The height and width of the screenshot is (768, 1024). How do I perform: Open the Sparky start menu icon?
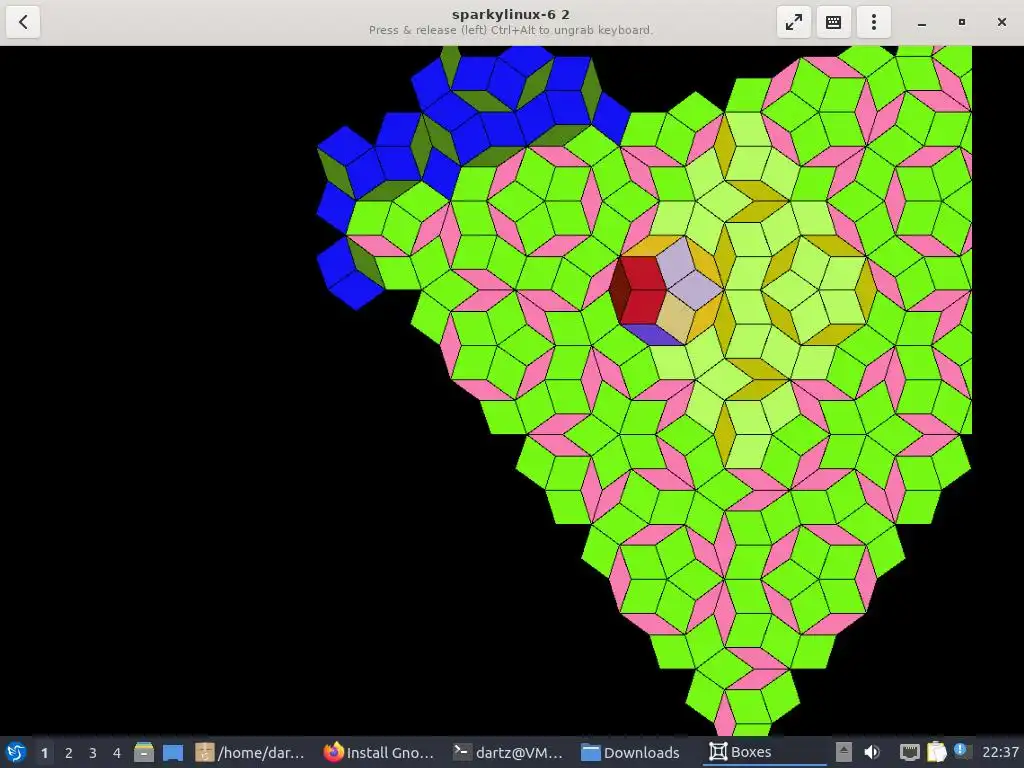coord(16,752)
